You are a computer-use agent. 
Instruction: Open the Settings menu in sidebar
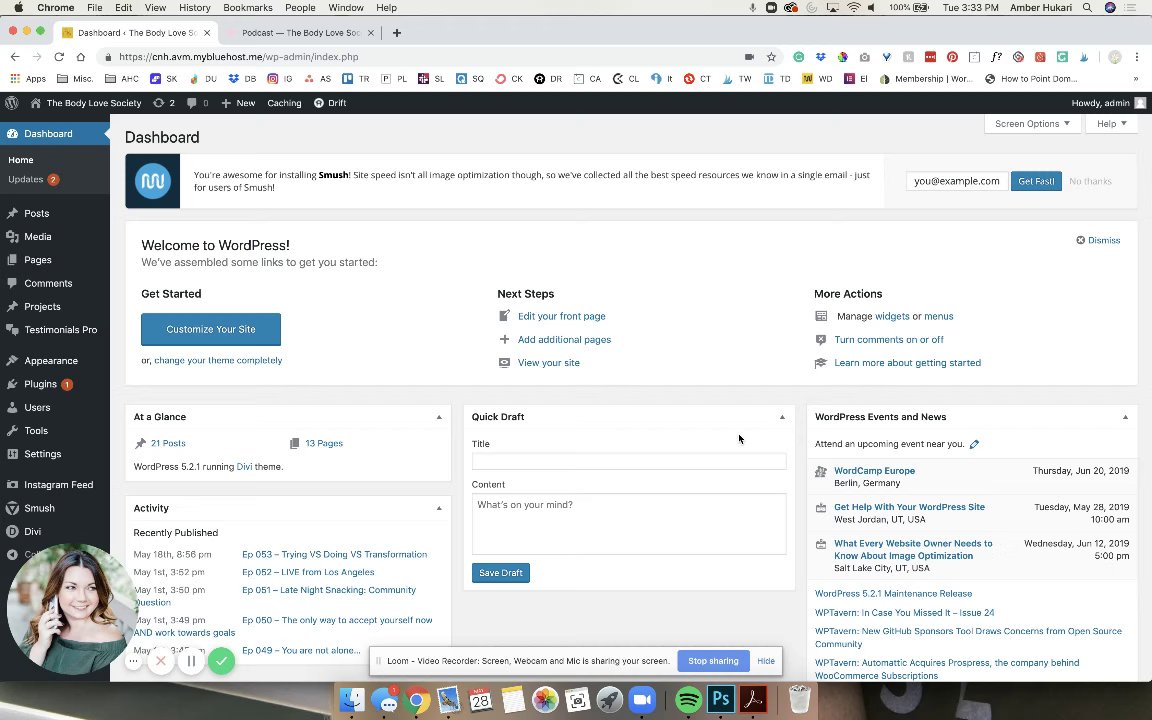(42, 454)
